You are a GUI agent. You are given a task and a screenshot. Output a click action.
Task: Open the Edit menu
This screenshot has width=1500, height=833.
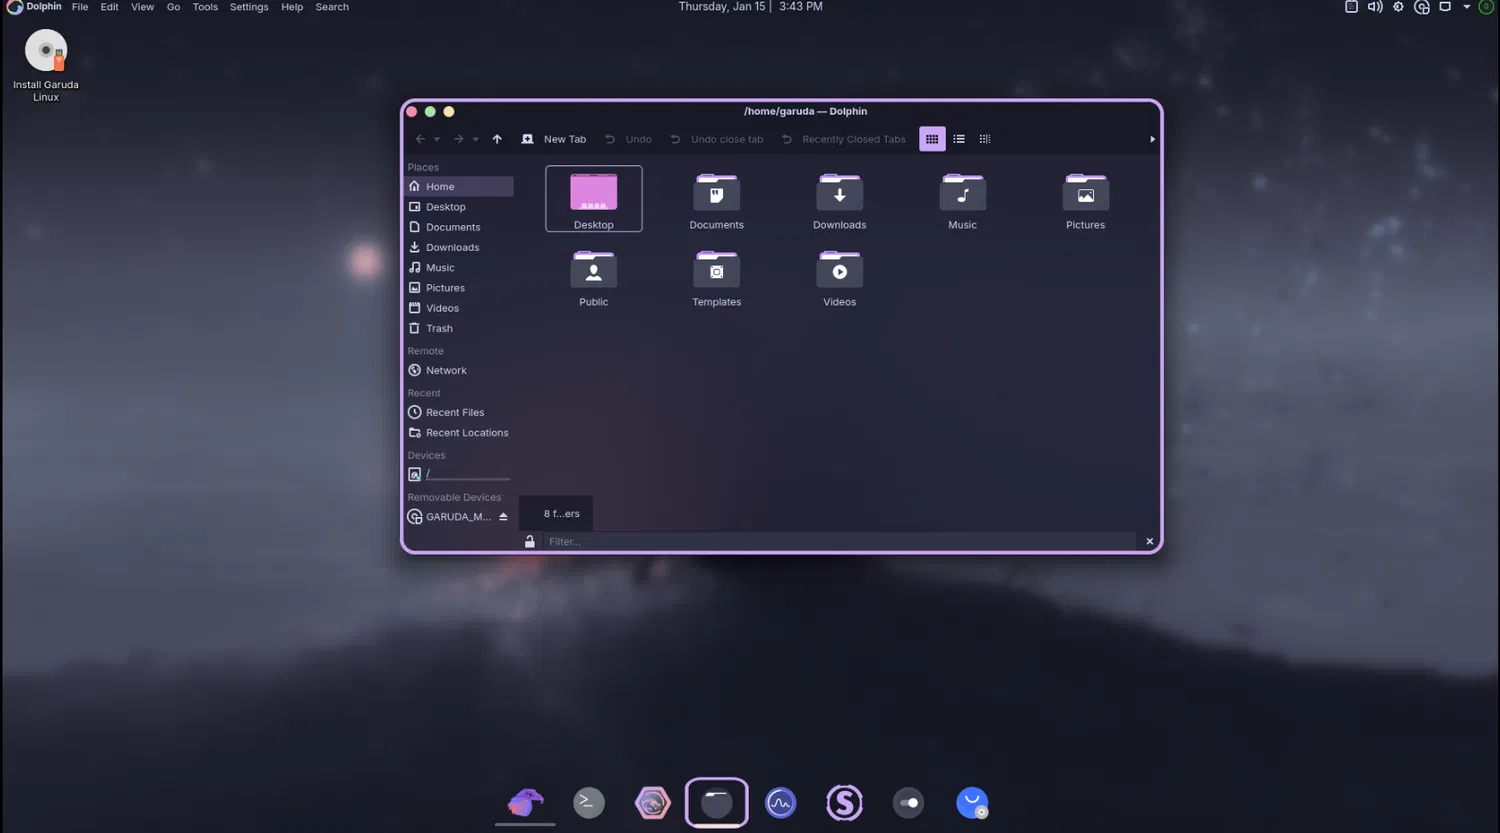[109, 7]
